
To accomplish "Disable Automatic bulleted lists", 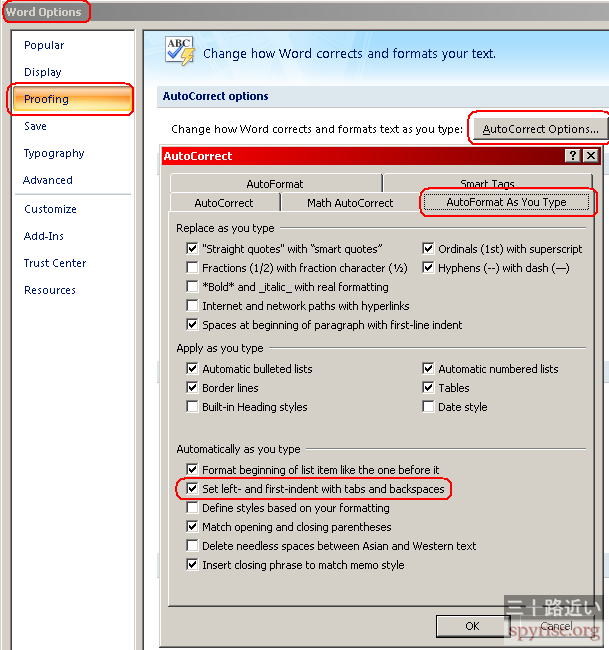I will click(x=192, y=369).
